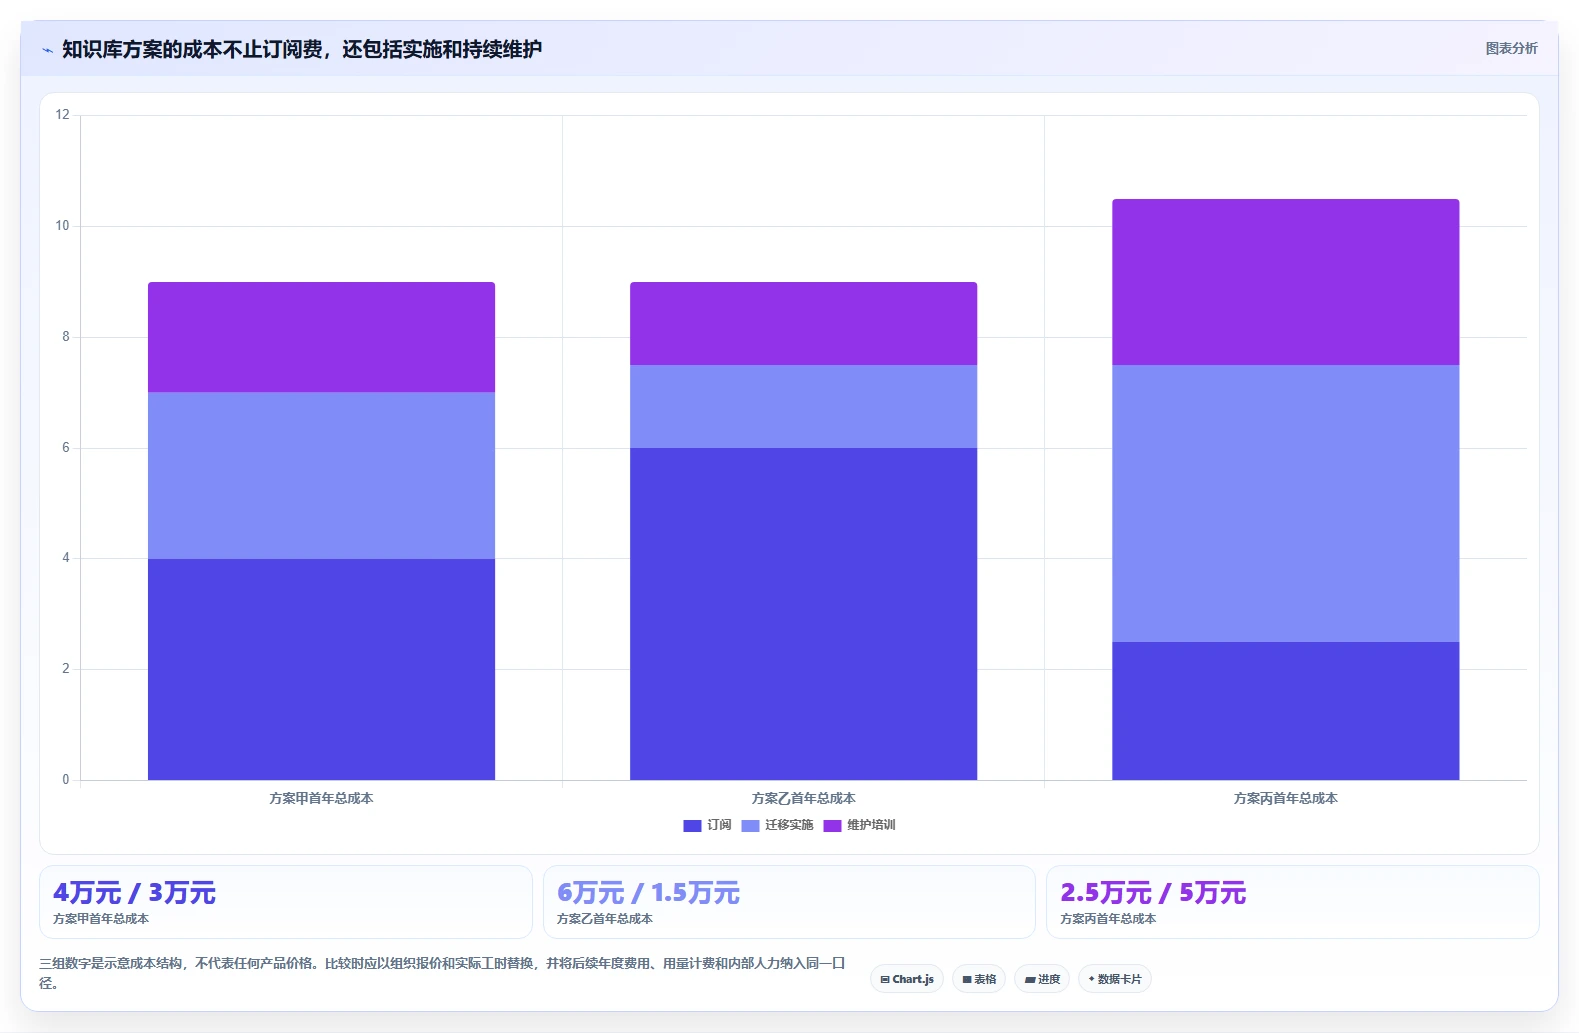The height and width of the screenshot is (1033, 1579).
Task: Click 方案乙 purple maintenance segment
Action: [x=803, y=323]
